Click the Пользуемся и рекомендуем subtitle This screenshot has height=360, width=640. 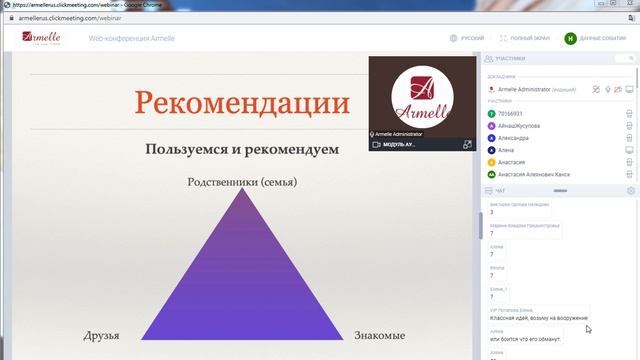(242, 149)
